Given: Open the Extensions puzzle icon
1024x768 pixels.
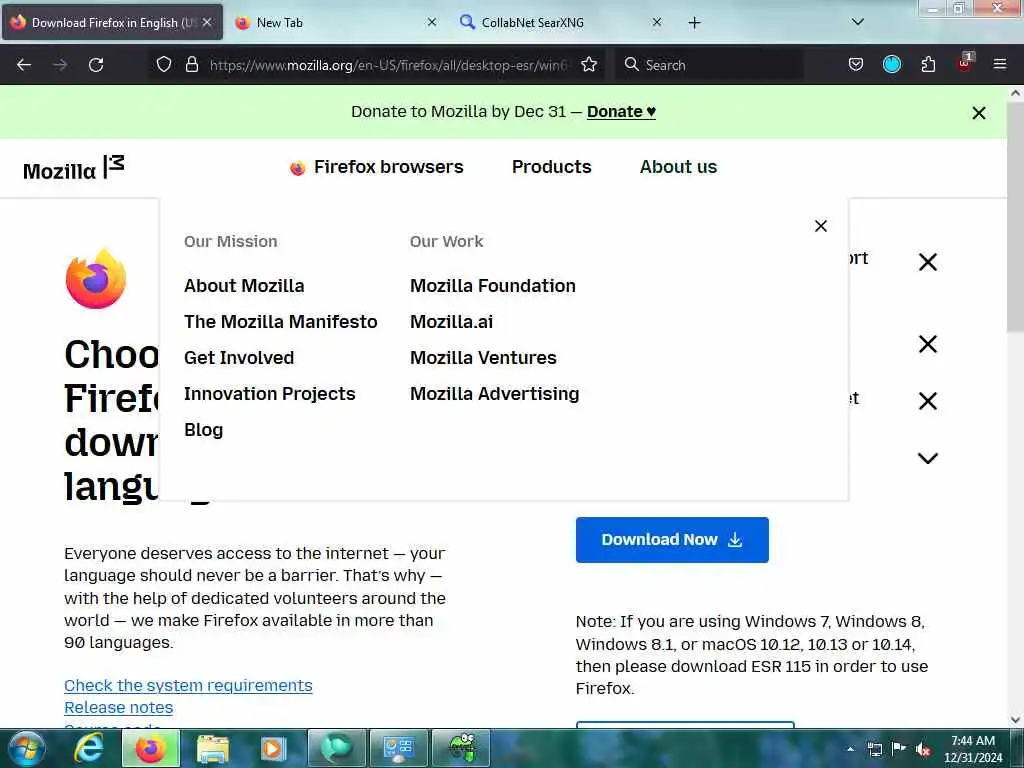Looking at the screenshot, I should pos(928,65).
